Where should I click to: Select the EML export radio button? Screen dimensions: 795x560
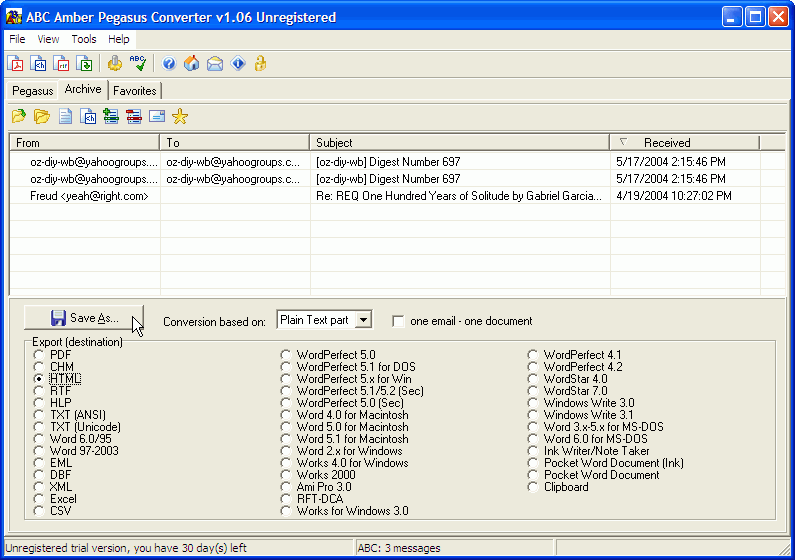(39, 463)
